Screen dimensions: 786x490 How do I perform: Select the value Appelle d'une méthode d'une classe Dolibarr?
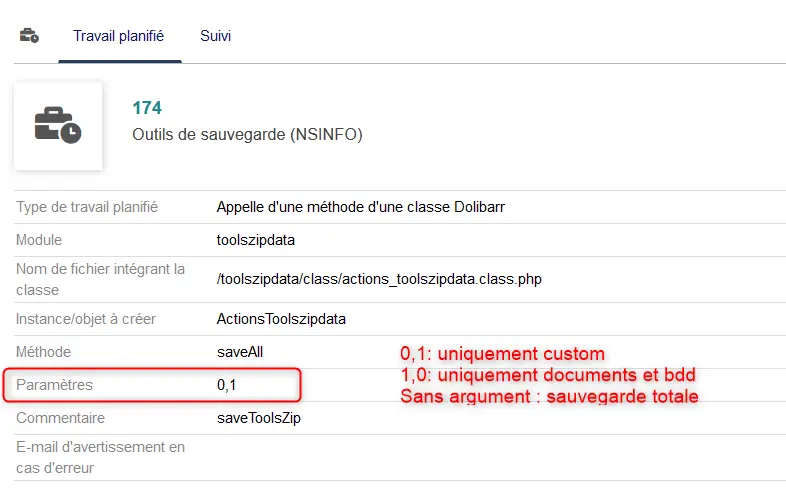360,207
